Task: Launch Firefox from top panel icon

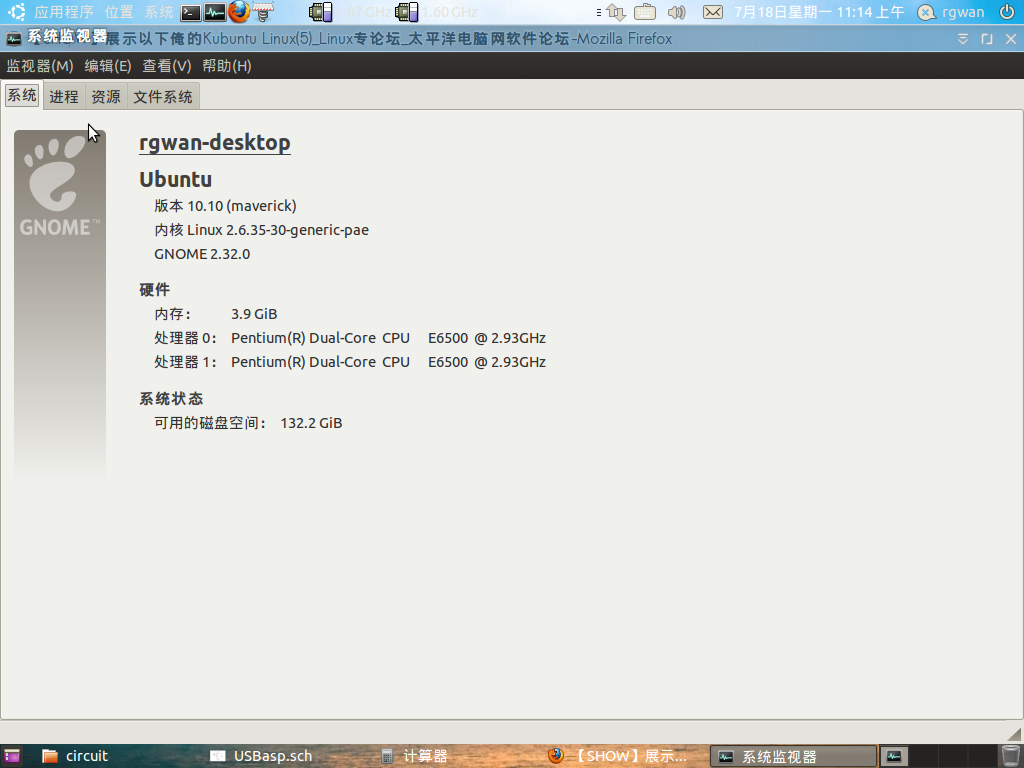Action: coord(239,12)
